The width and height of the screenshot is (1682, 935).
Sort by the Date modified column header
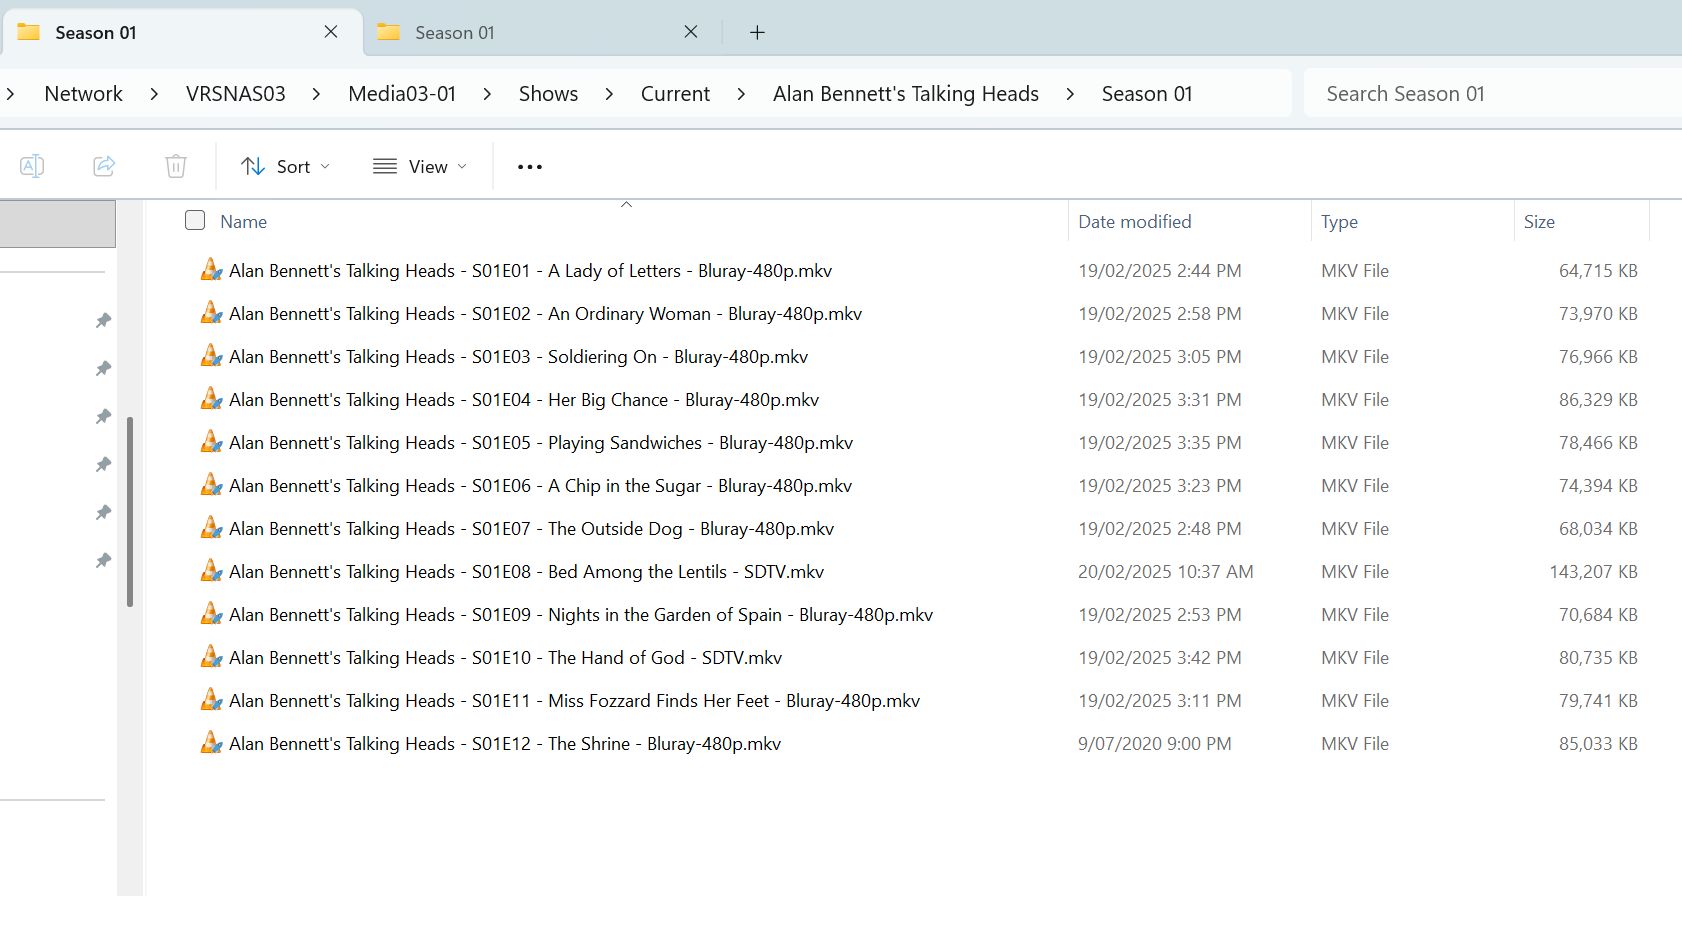click(x=1135, y=222)
